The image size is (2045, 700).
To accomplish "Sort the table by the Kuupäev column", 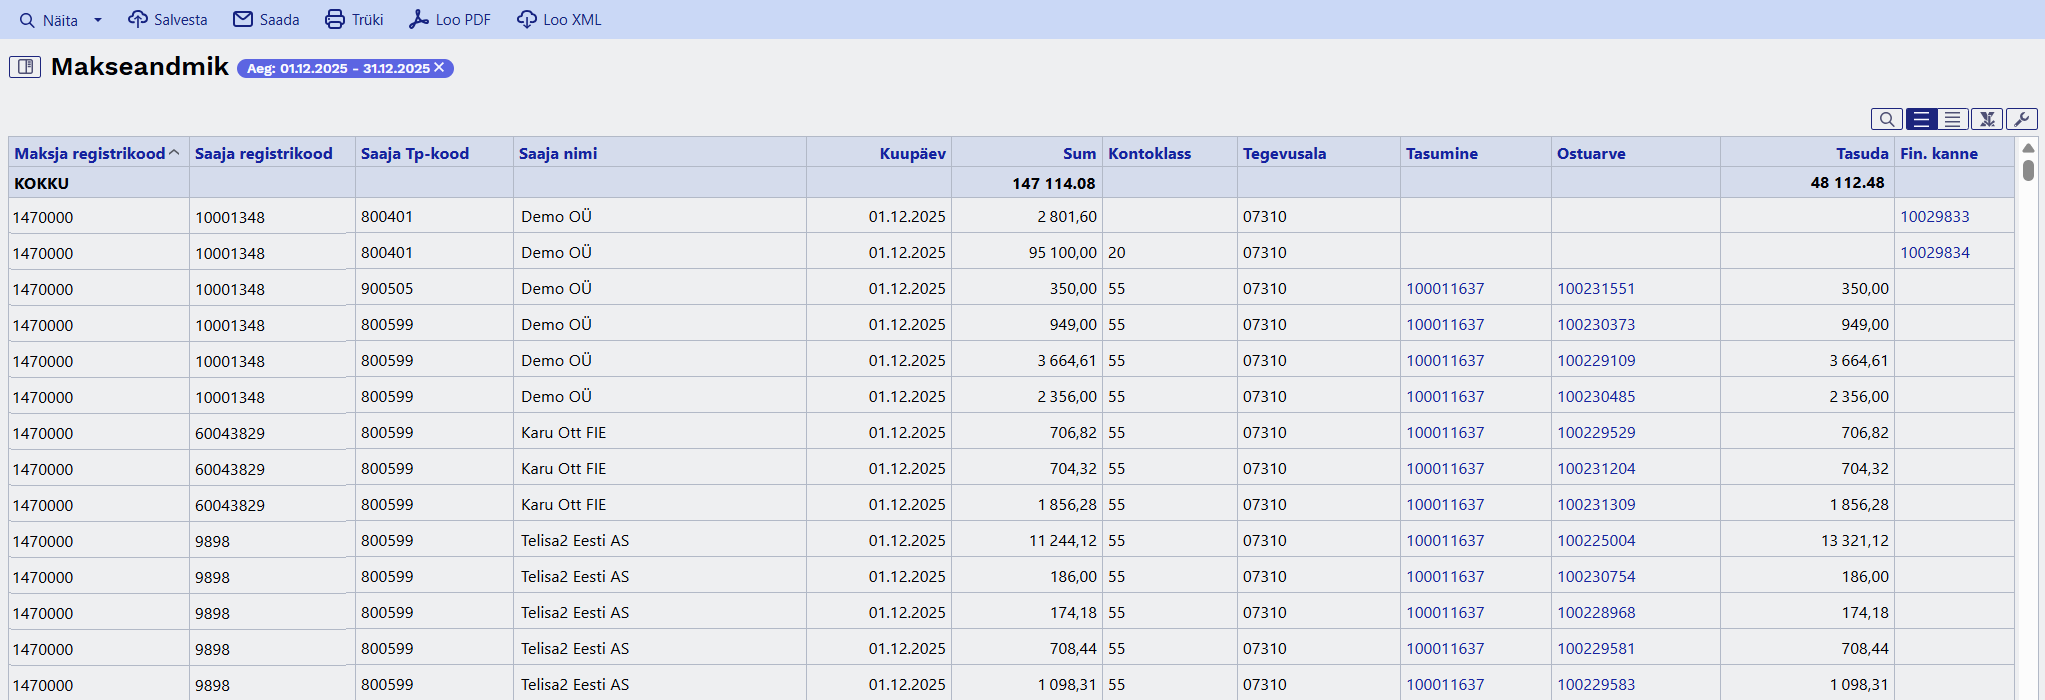I will [x=912, y=153].
